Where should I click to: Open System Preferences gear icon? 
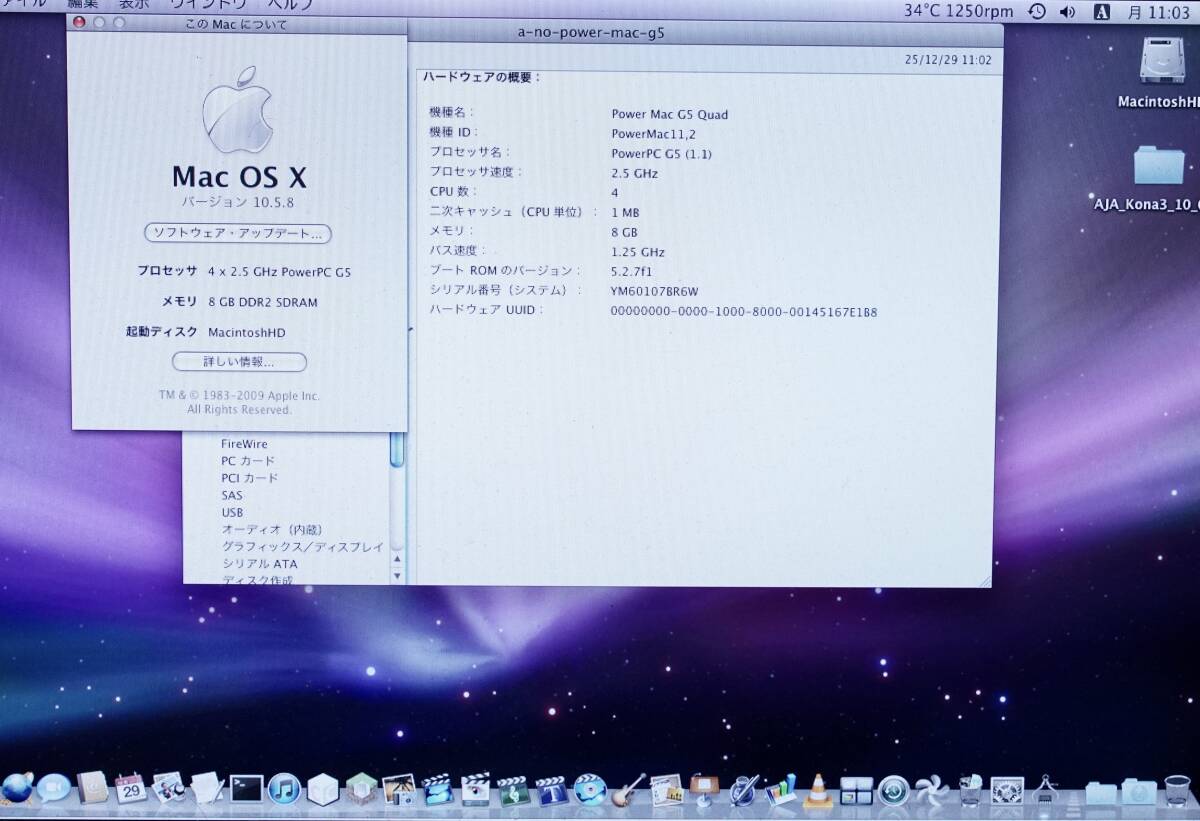[x=1006, y=790]
